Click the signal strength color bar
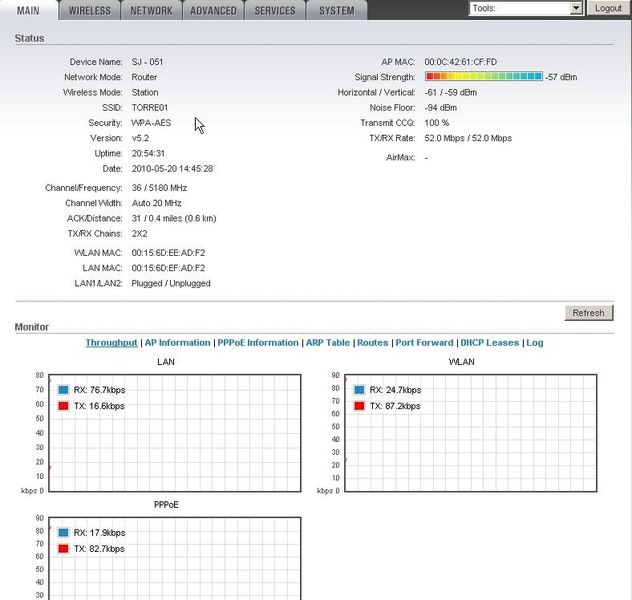This screenshot has height=600, width=632. pyautogui.click(x=484, y=76)
